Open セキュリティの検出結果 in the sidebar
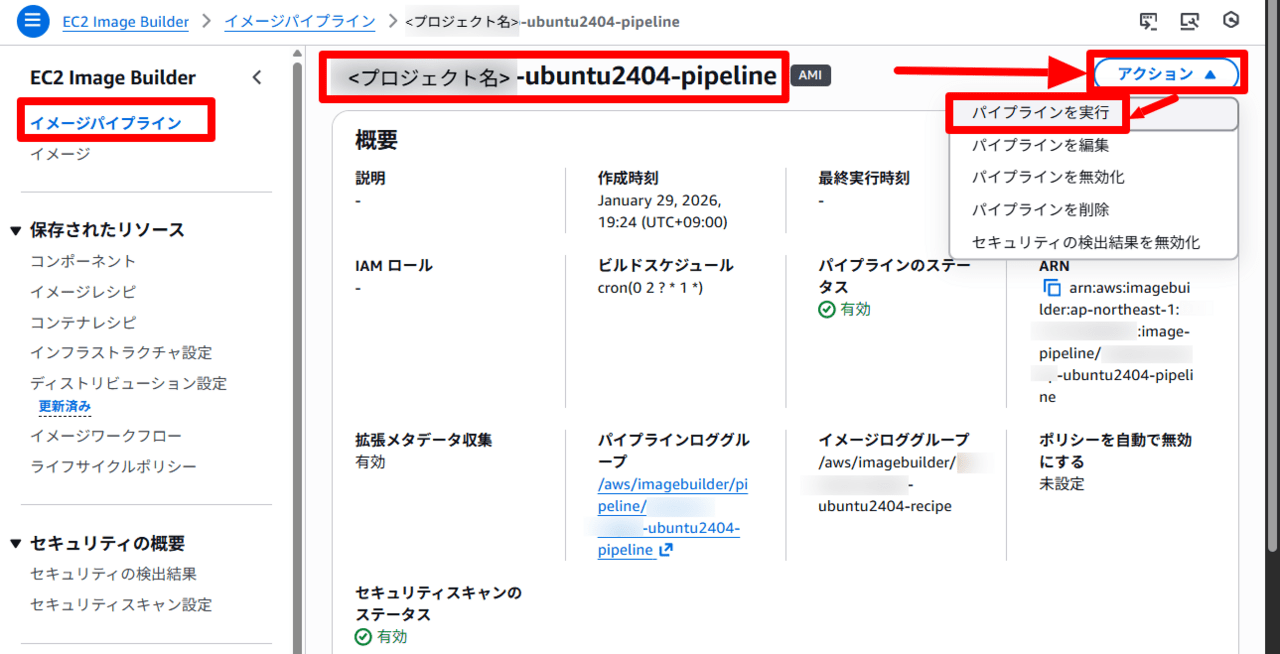This screenshot has height=654, width=1280. (x=113, y=574)
